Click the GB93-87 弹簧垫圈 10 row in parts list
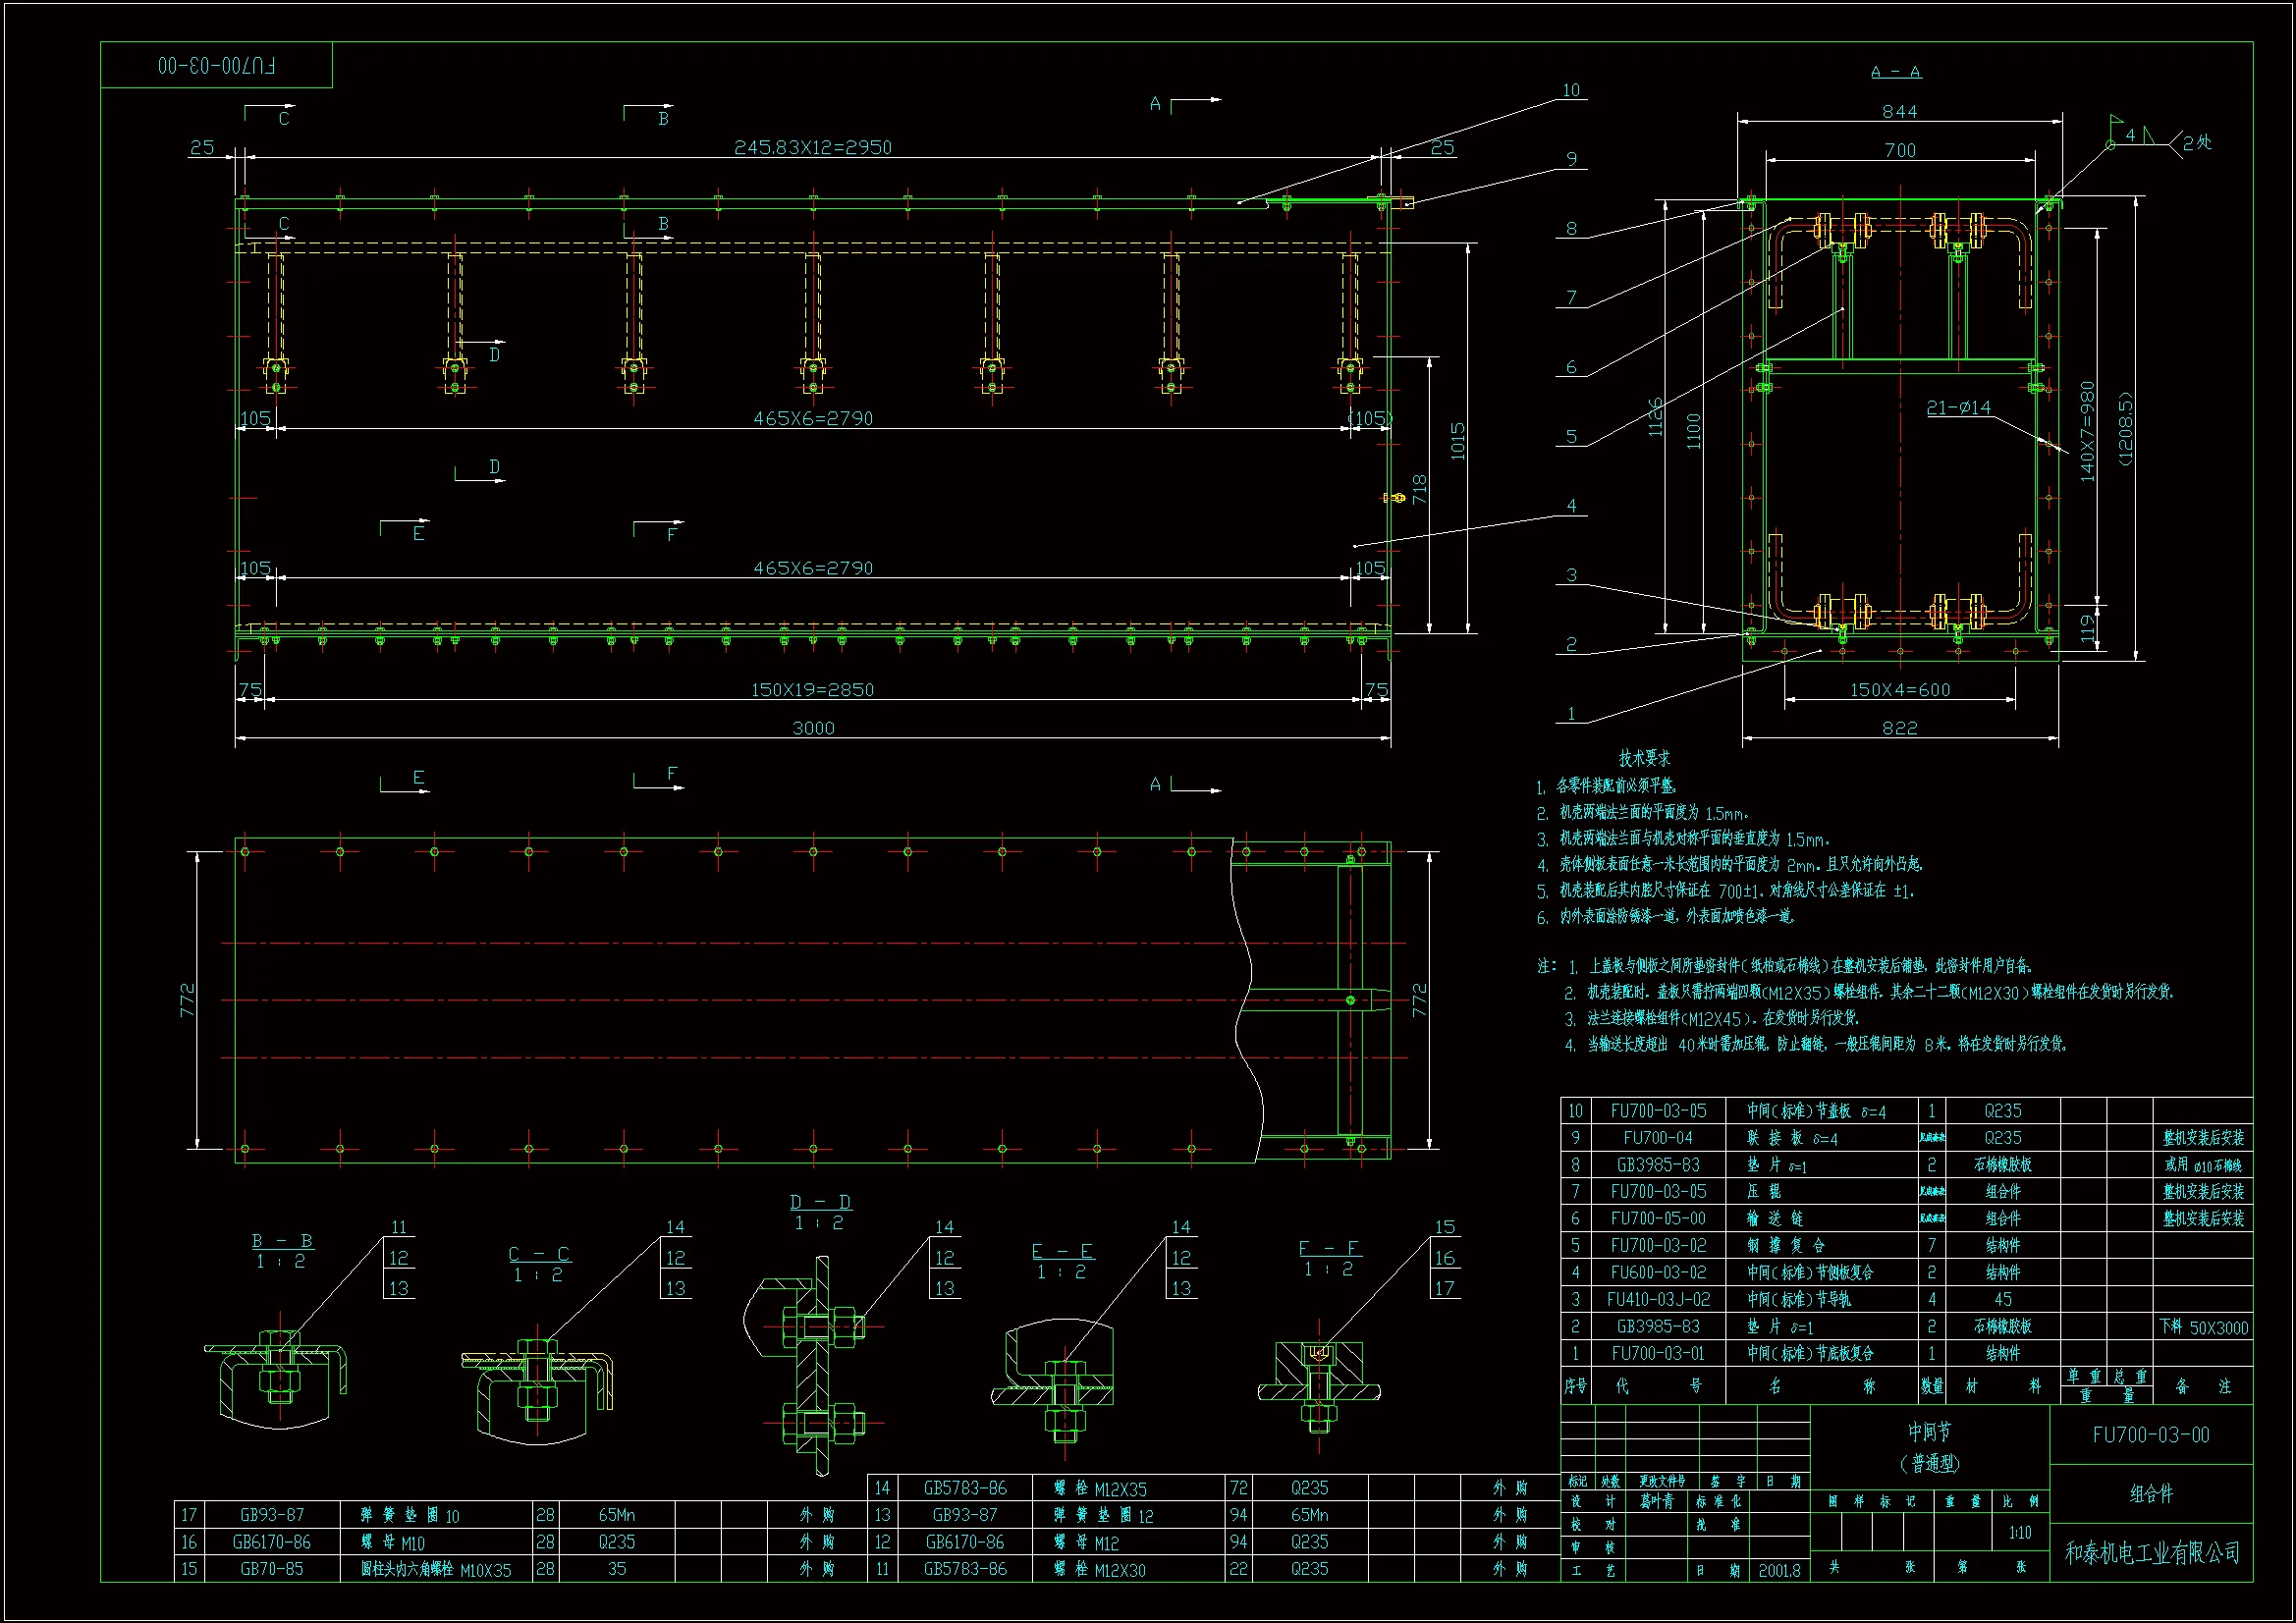 click(x=410, y=1515)
